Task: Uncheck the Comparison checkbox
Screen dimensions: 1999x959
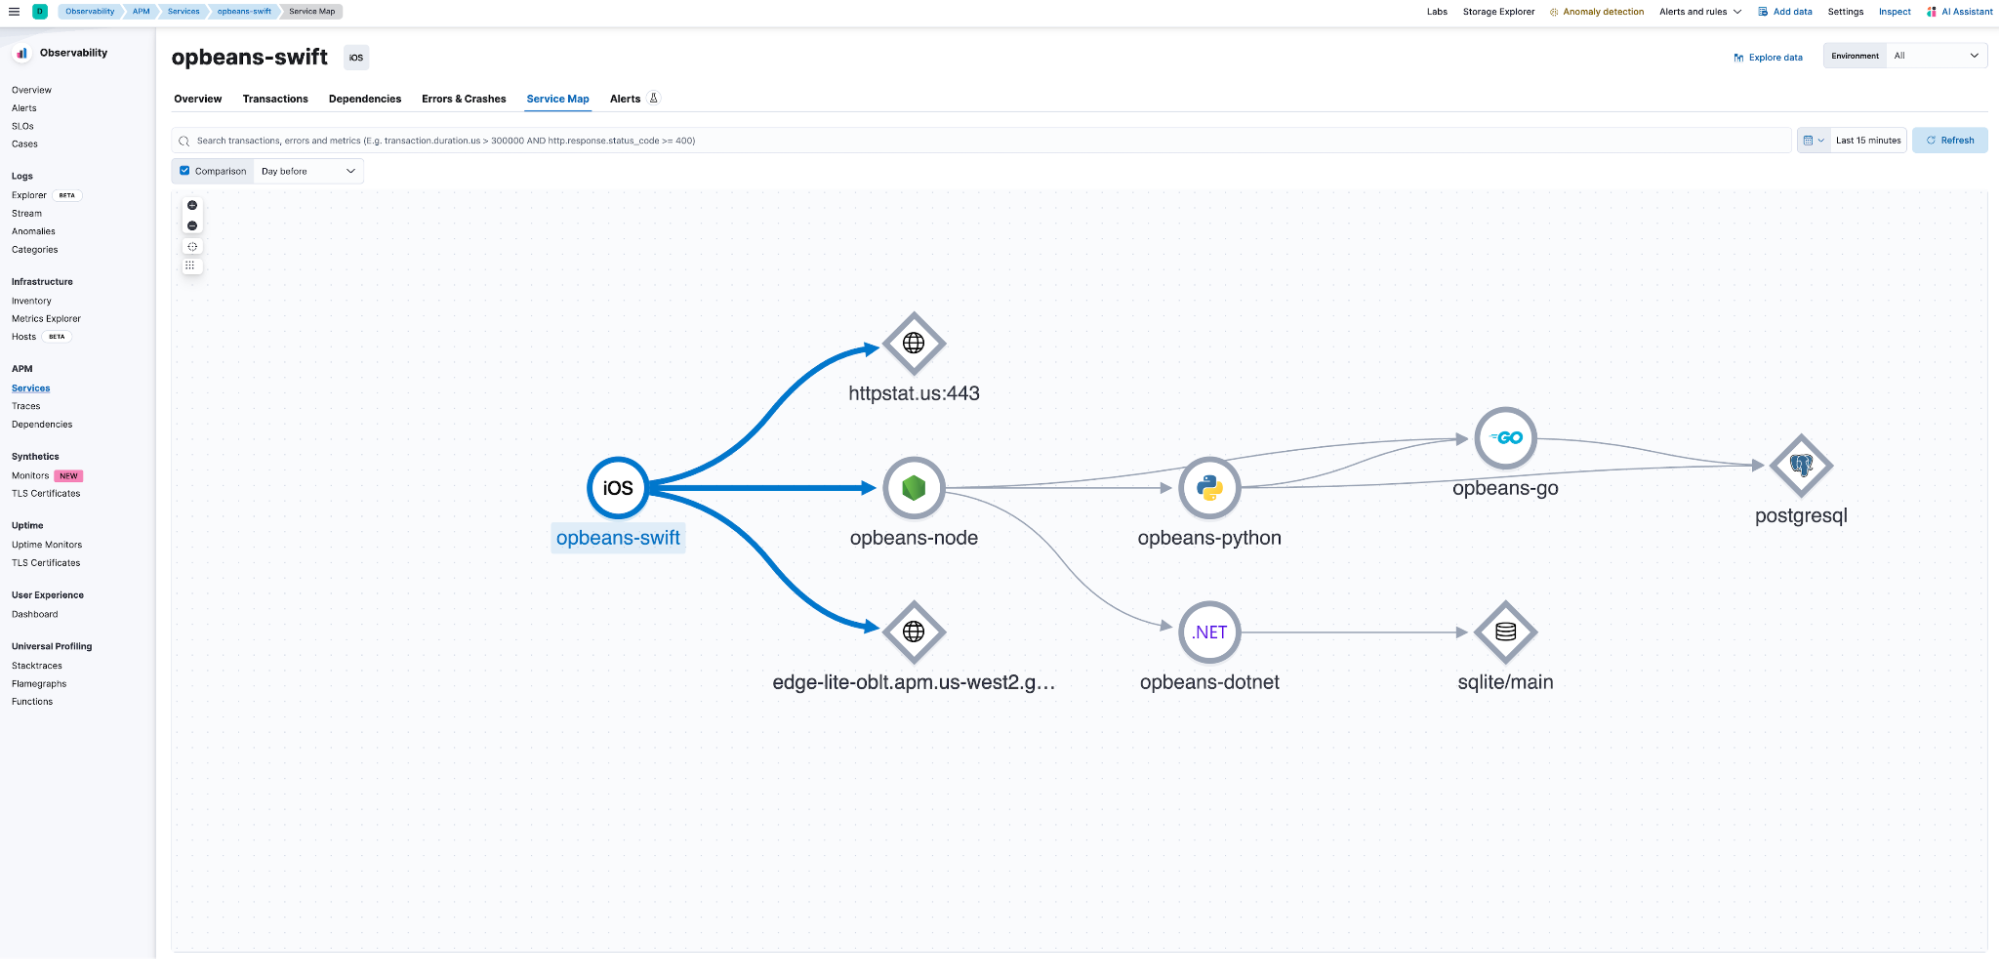Action: click(185, 171)
